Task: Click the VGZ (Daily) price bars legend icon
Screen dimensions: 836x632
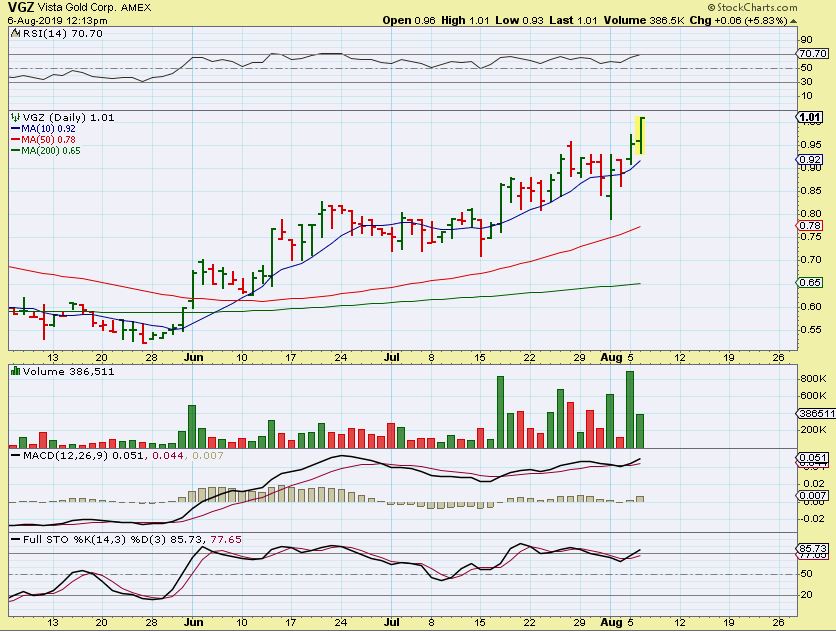Action: [x=15, y=117]
